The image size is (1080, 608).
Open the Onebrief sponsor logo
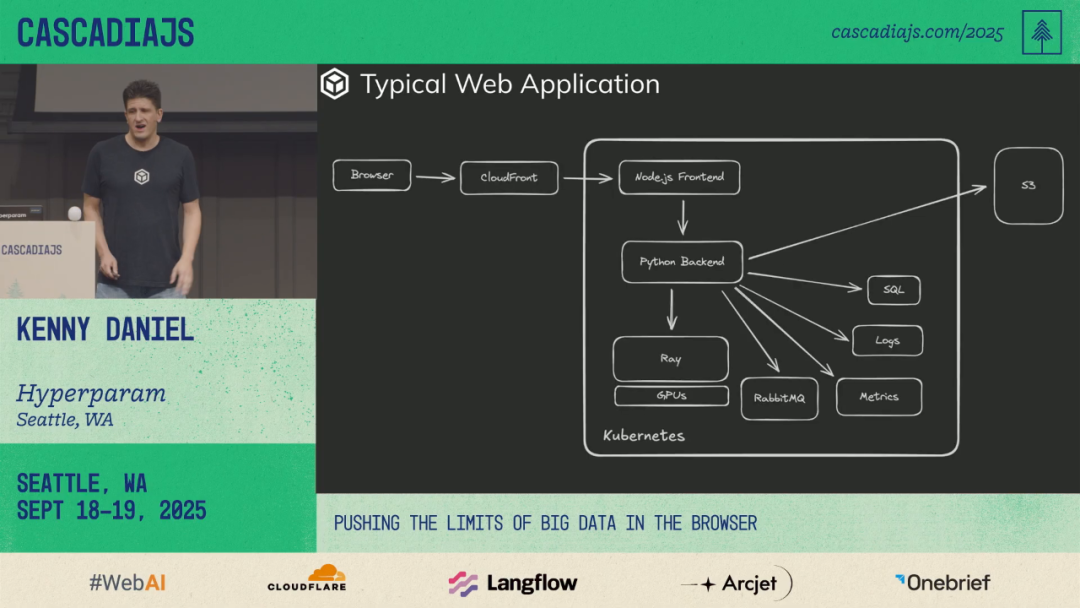pyautogui.click(x=942, y=582)
